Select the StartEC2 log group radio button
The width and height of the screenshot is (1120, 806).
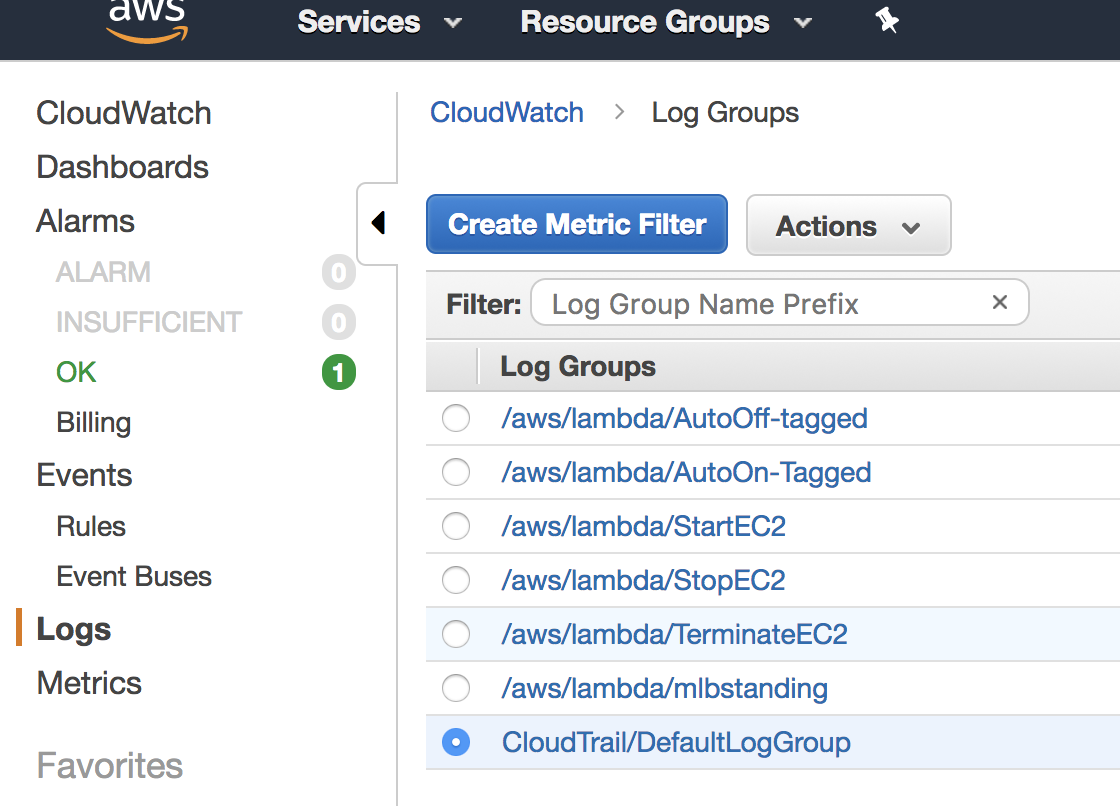pyautogui.click(x=456, y=526)
